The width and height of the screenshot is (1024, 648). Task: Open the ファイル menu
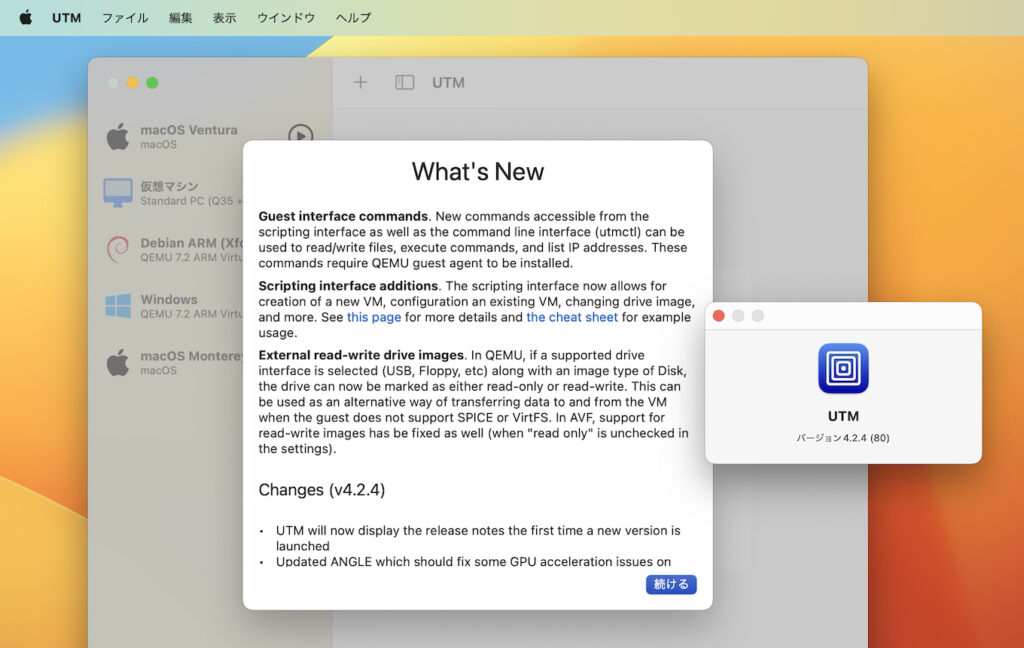[x=124, y=17]
